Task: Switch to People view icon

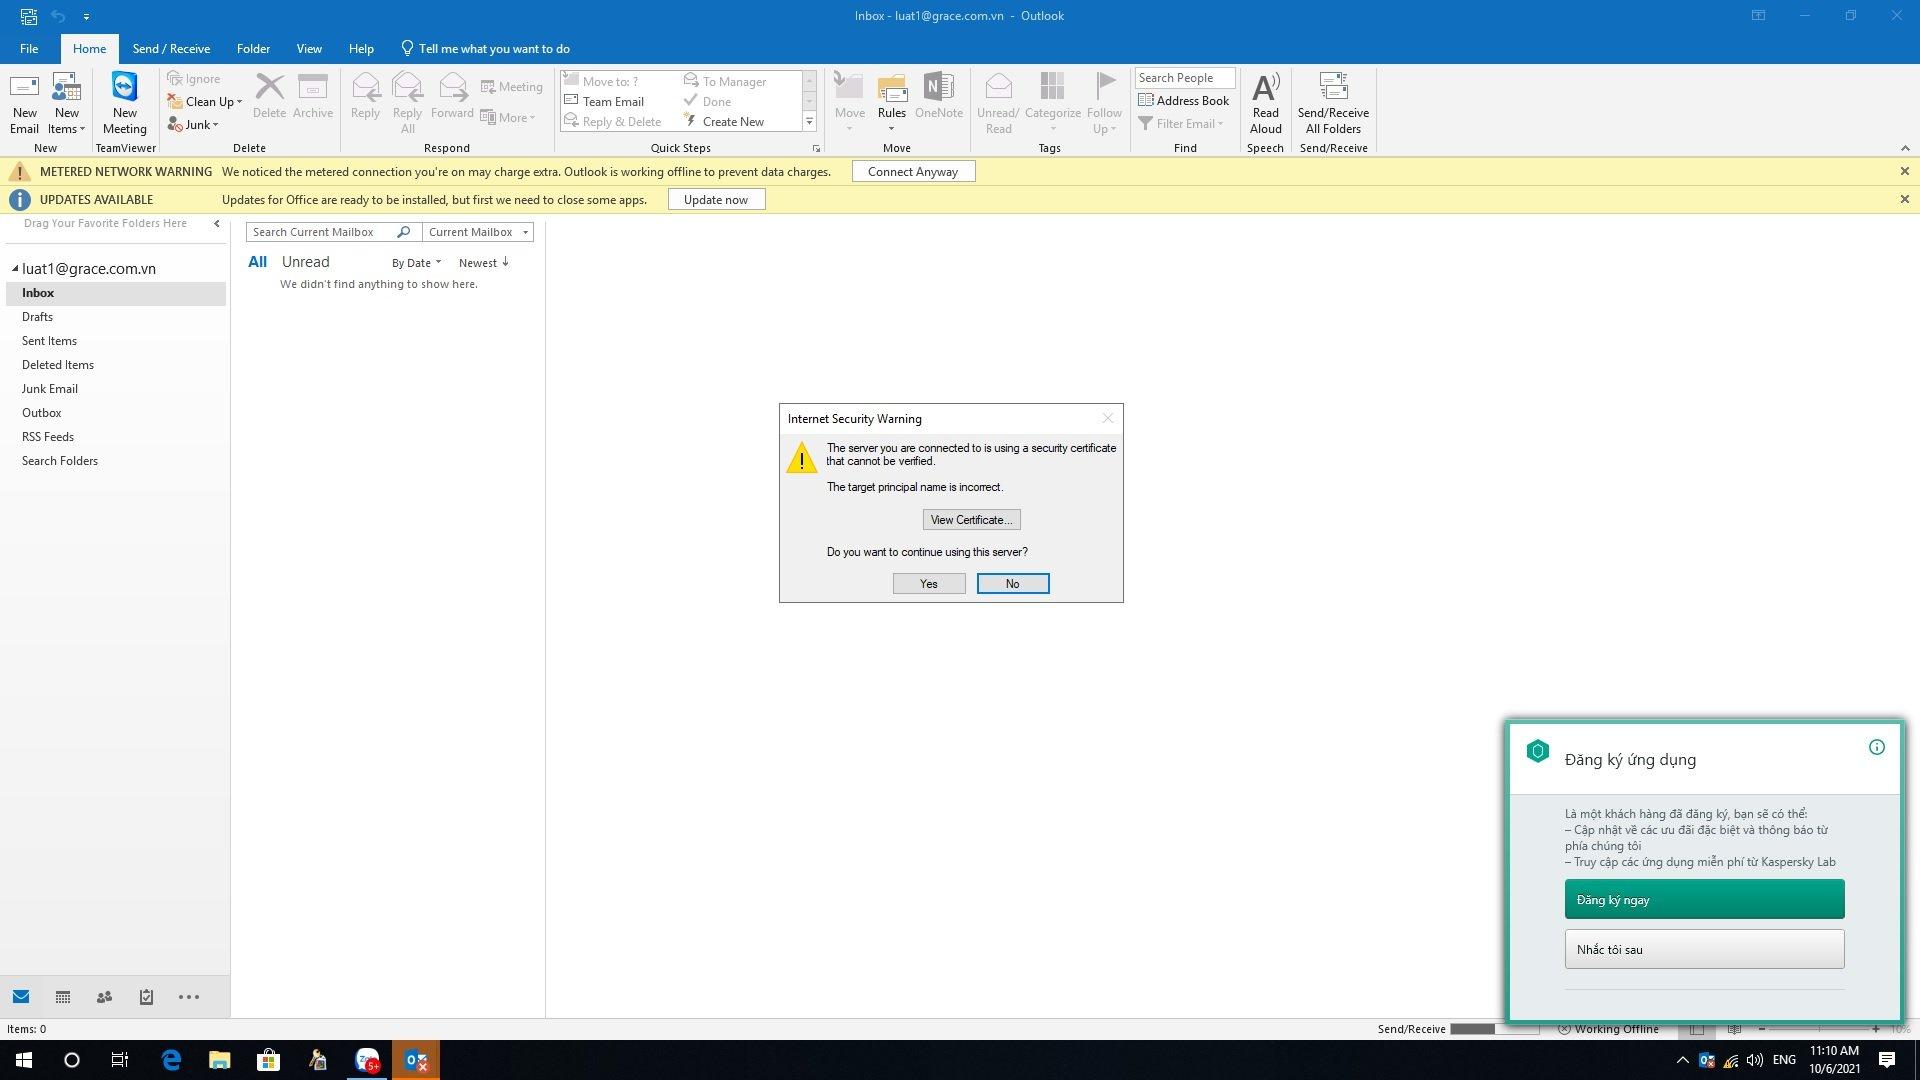Action: pos(104,997)
